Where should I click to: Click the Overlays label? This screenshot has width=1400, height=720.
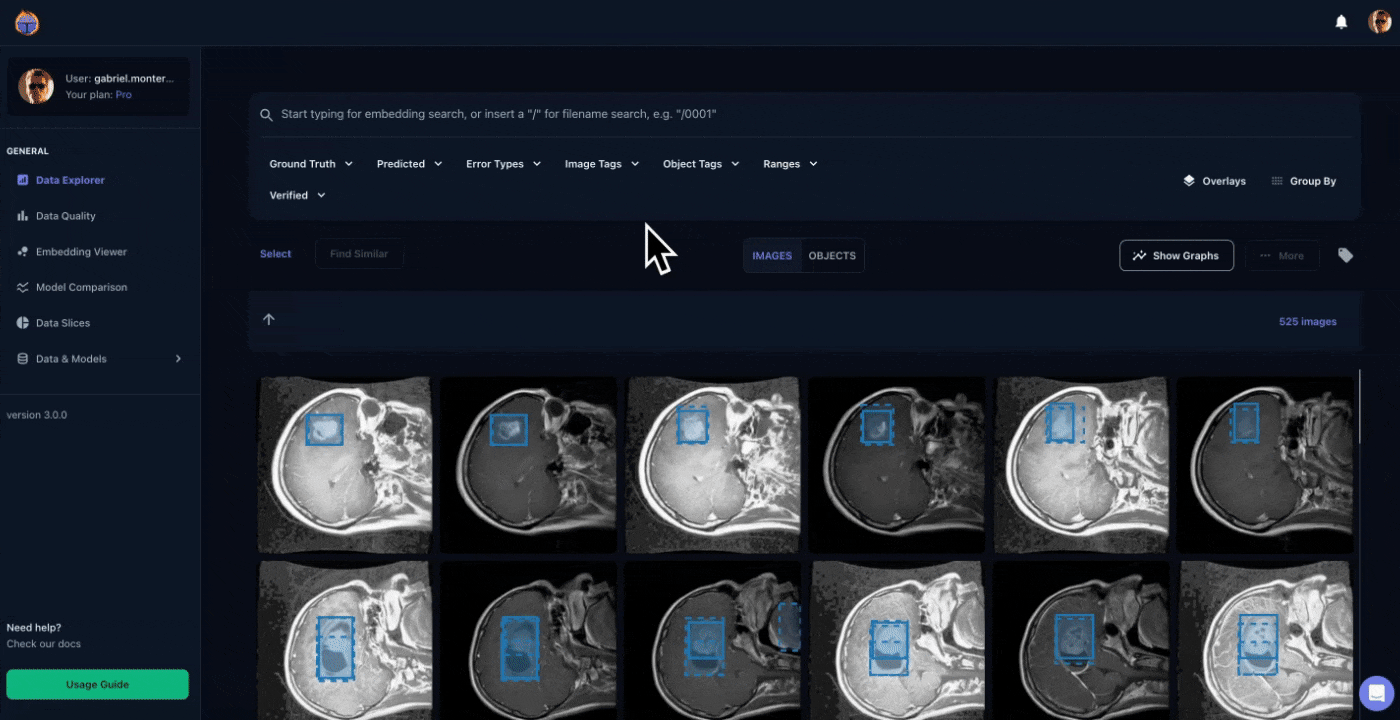[1224, 182]
